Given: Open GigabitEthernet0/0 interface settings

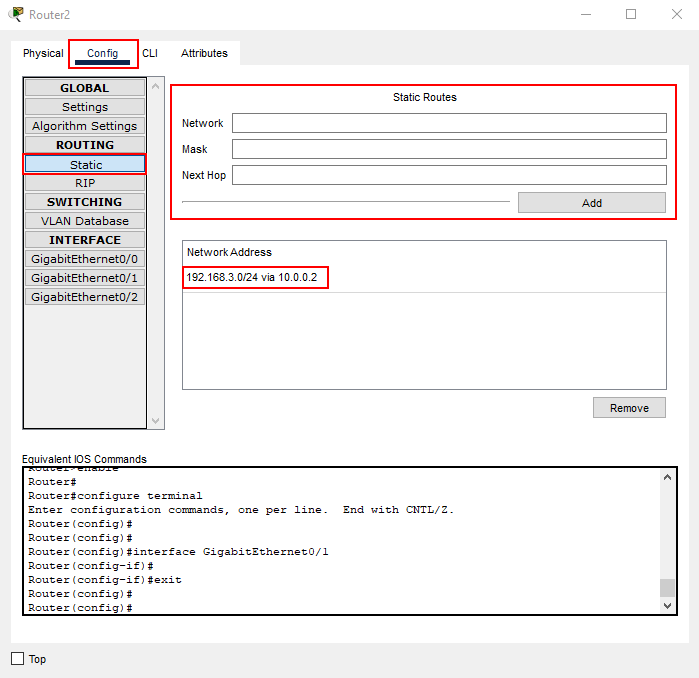Looking at the screenshot, I should (85, 259).
